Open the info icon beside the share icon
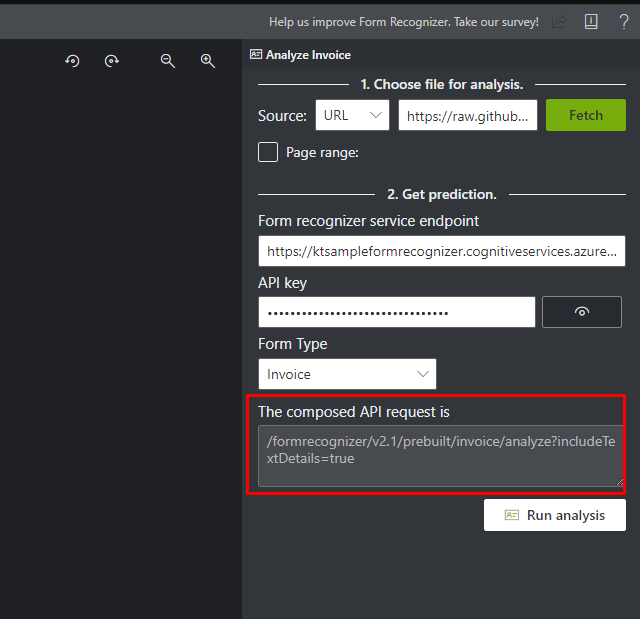The width and height of the screenshot is (640, 619). tap(591, 21)
